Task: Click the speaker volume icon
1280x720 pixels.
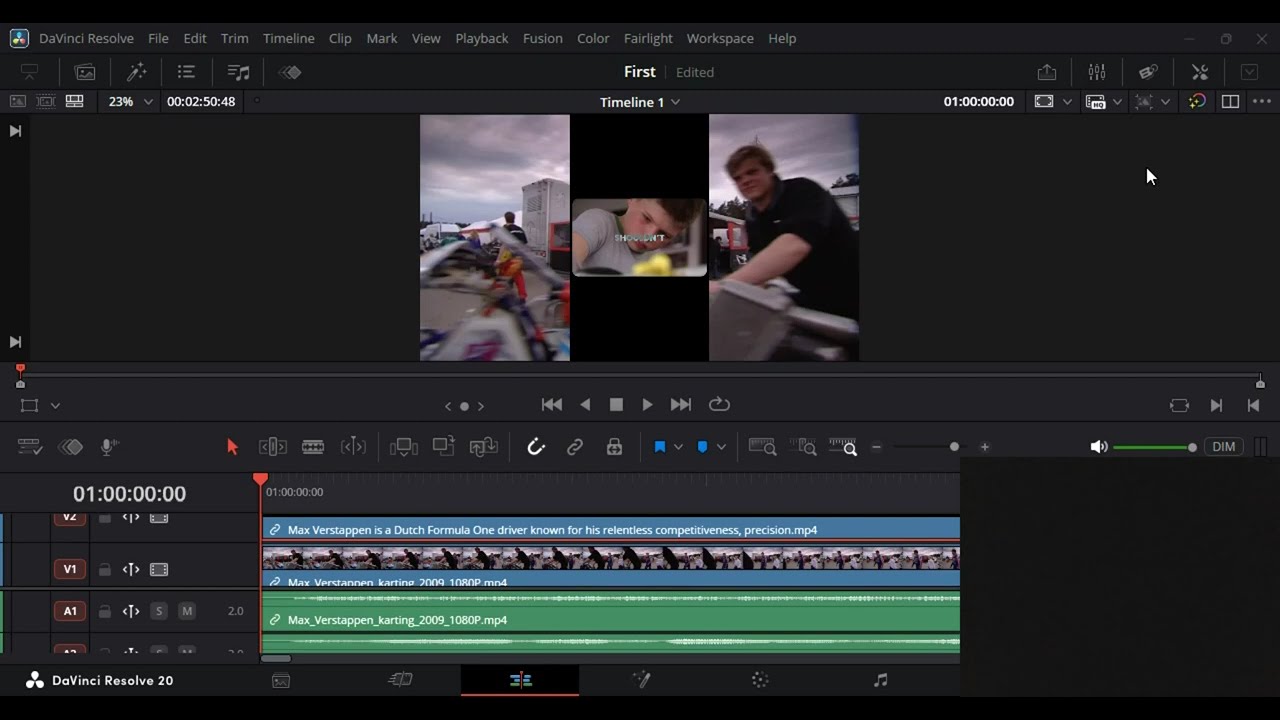Action: pos(1099,447)
